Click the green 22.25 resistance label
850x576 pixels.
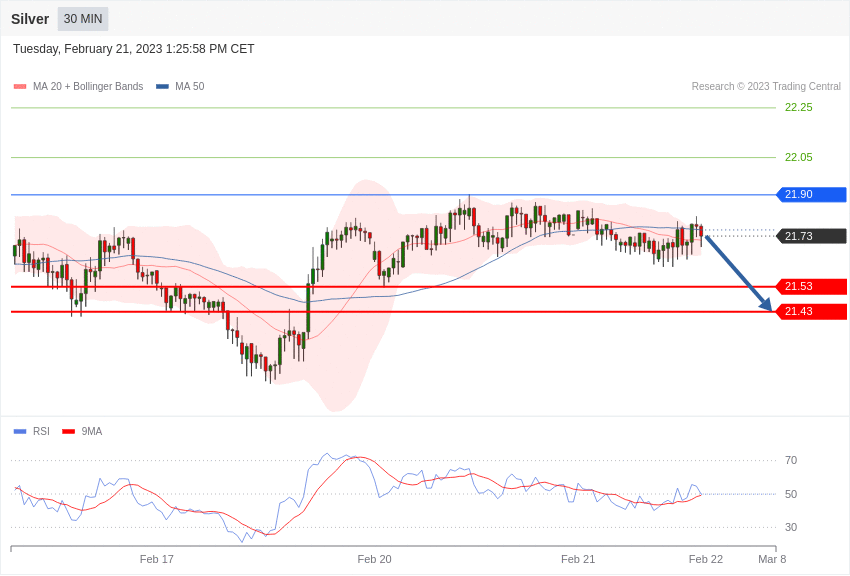pyautogui.click(x=799, y=107)
